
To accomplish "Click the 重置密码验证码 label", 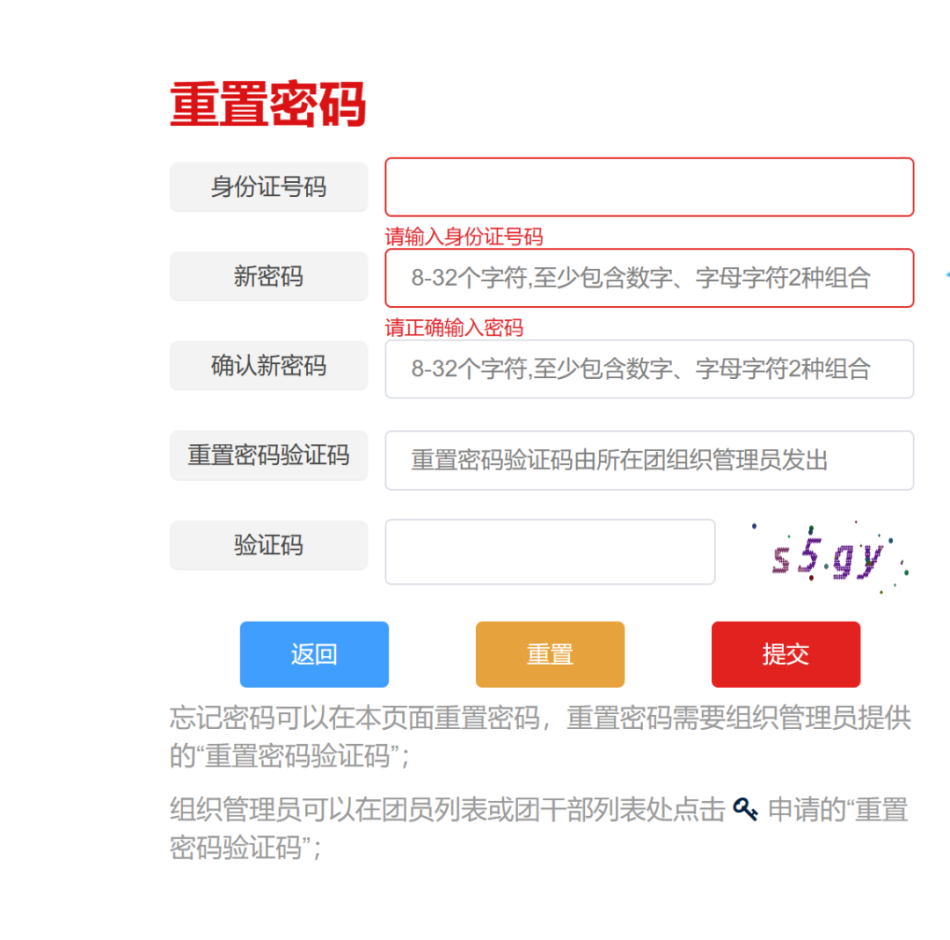I will pos(269,456).
